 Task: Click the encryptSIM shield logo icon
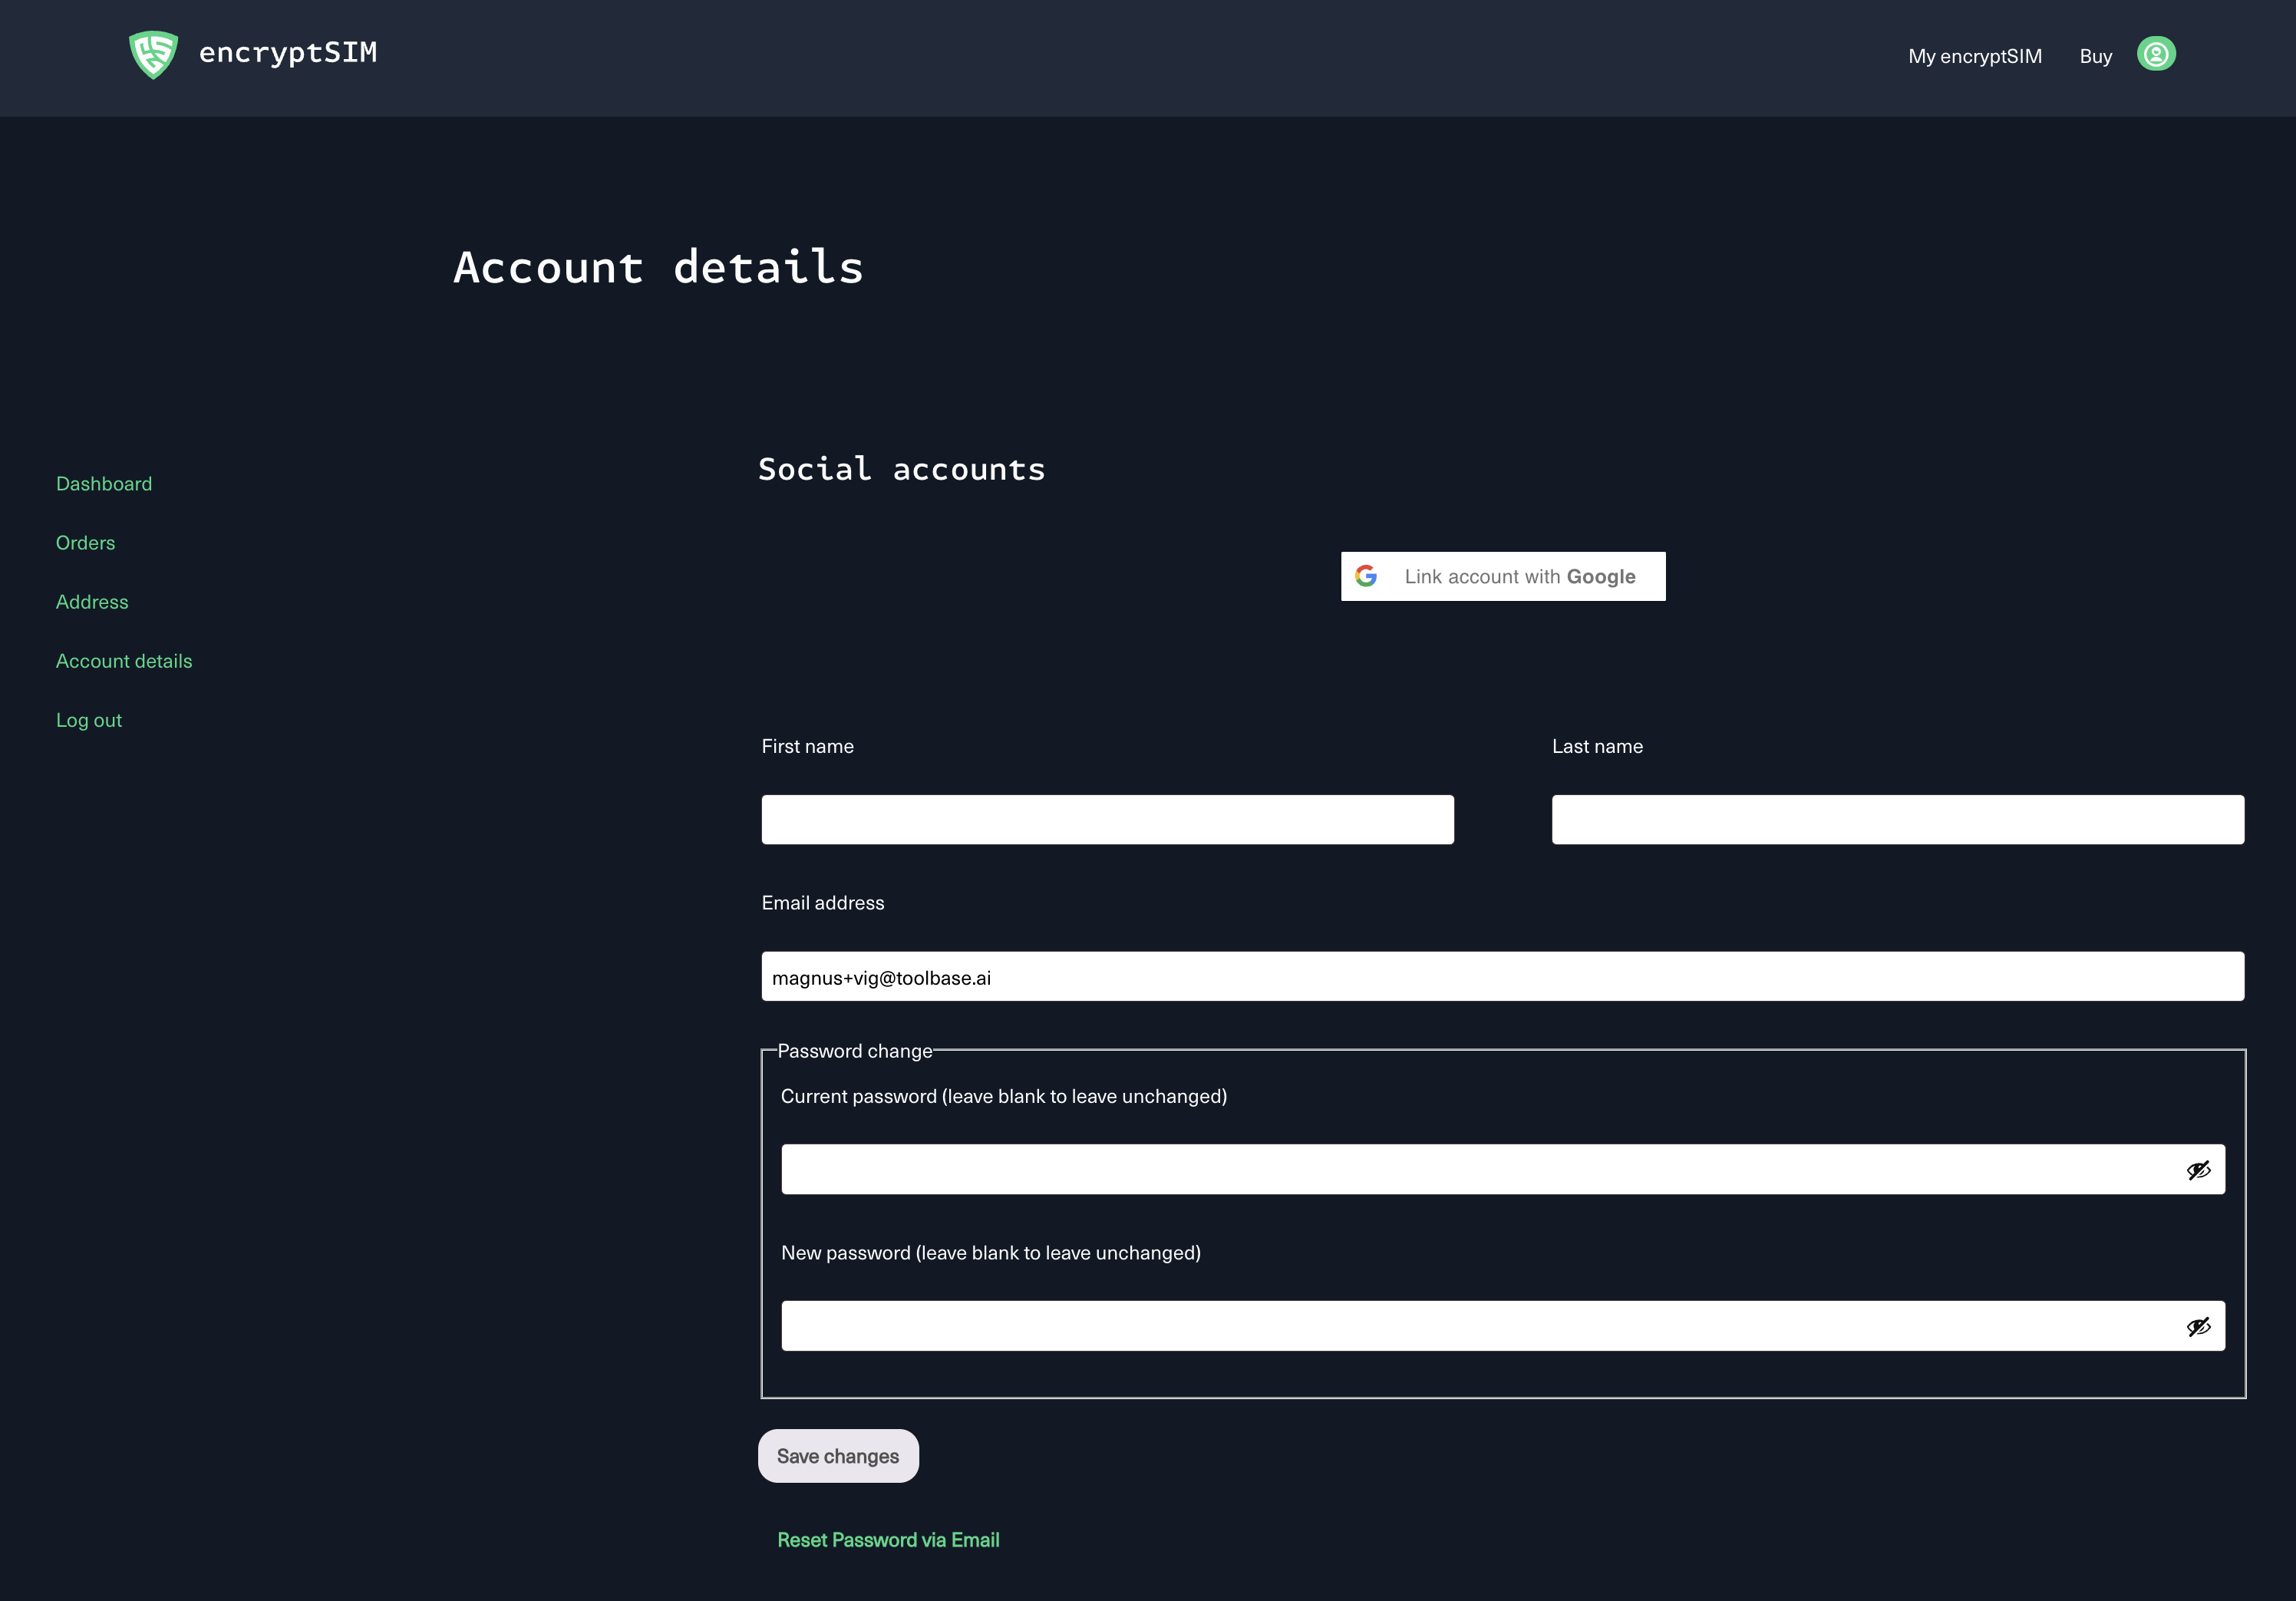click(x=153, y=54)
